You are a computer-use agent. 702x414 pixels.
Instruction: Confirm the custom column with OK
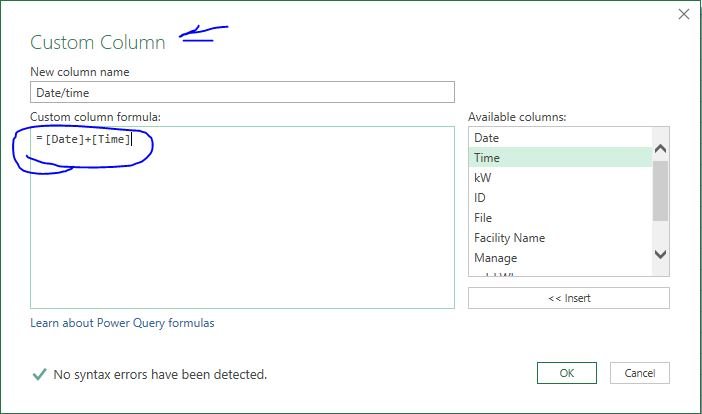pyautogui.click(x=566, y=373)
